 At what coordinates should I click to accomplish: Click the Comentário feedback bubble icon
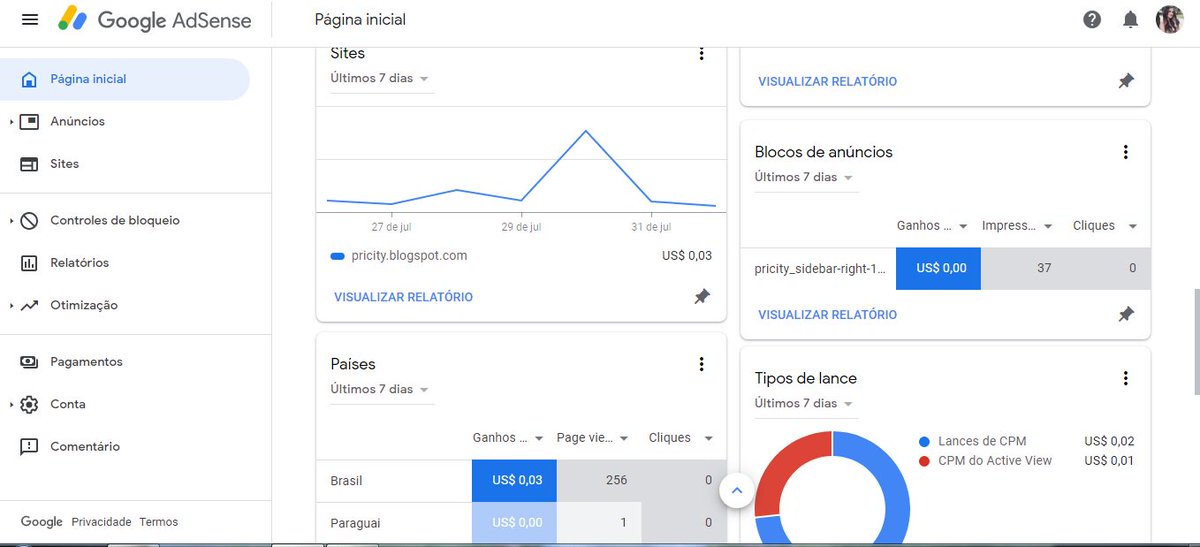click(30, 447)
